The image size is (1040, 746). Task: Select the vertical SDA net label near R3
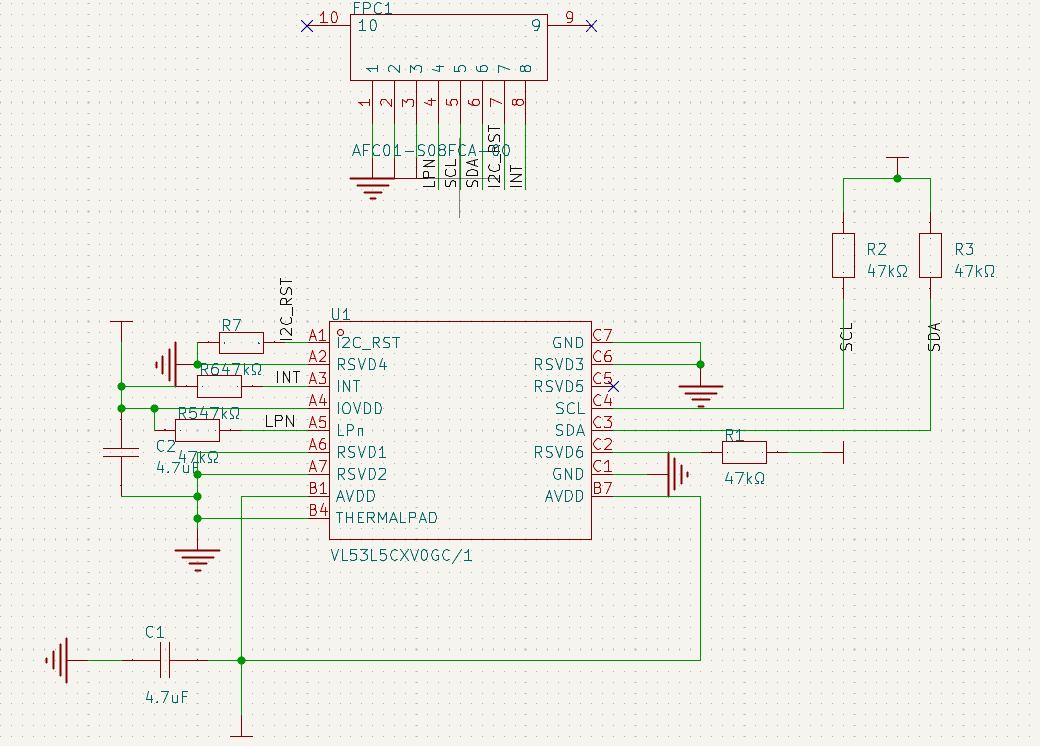pyautogui.click(x=935, y=337)
